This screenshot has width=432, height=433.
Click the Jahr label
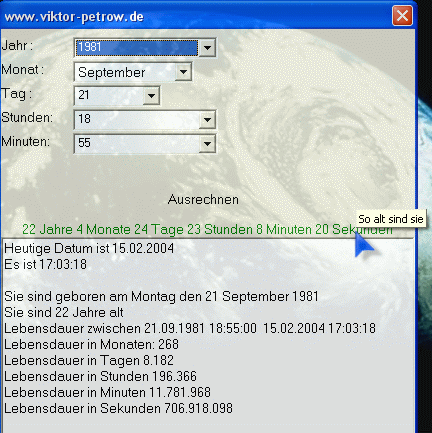pyautogui.click(x=17, y=45)
